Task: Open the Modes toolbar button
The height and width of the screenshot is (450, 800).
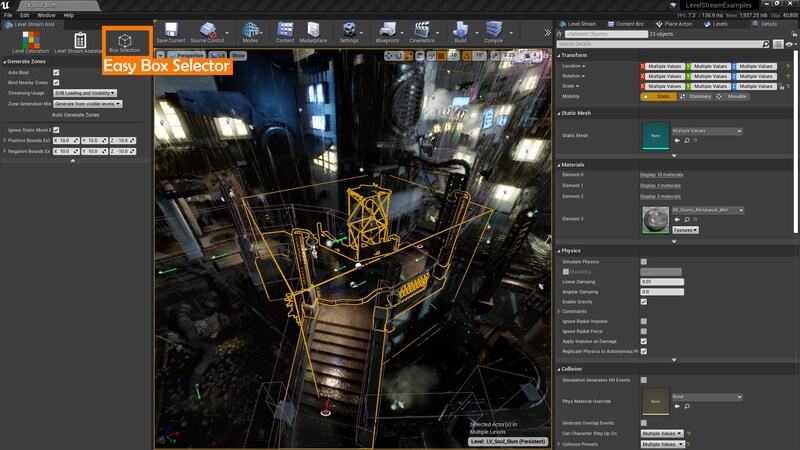Action: tap(250, 33)
